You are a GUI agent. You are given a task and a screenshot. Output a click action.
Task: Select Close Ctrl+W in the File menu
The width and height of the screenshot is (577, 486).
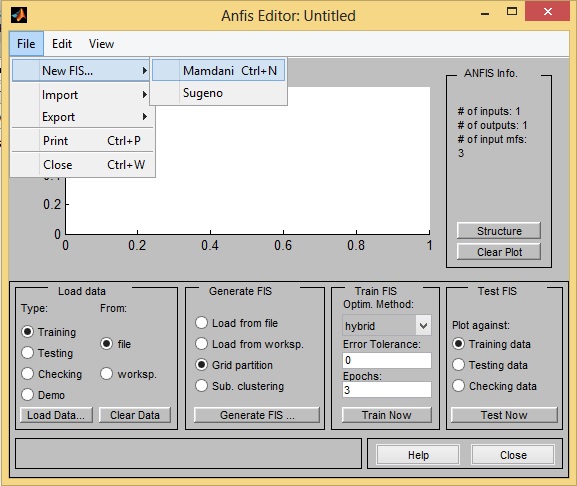pos(82,164)
